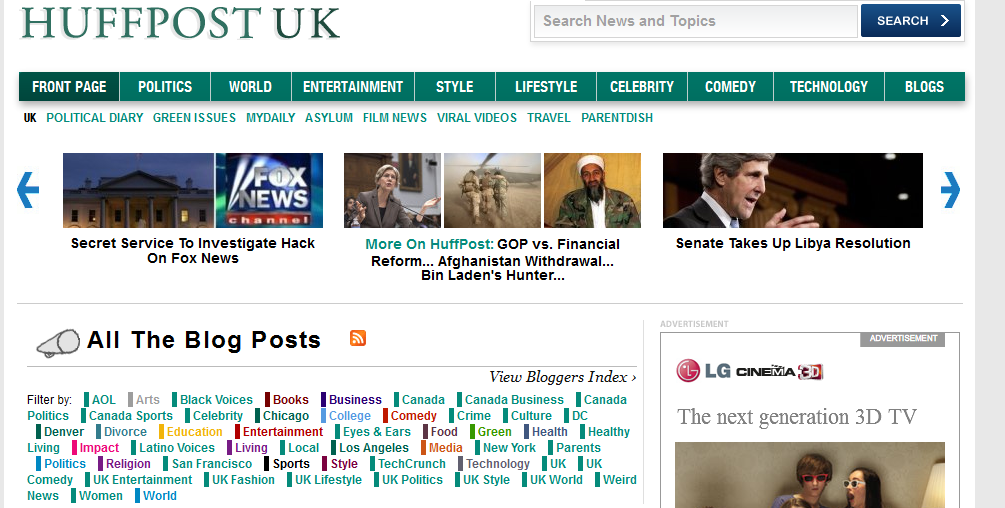Filter blog posts by TechCrunch
This screenshot has width=1005, height=508.
click(411, 464)
